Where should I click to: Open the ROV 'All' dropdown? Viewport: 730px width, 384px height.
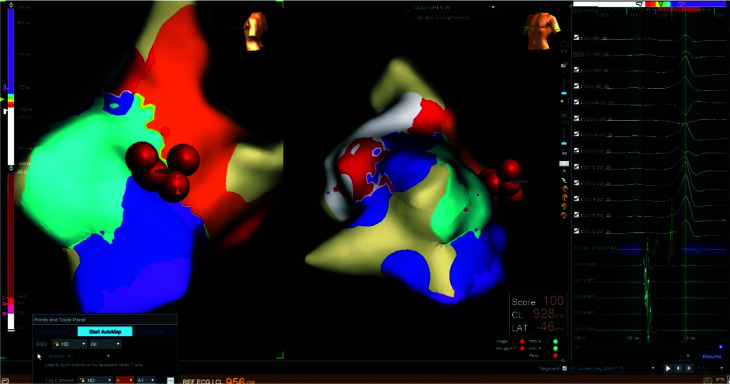105,344
